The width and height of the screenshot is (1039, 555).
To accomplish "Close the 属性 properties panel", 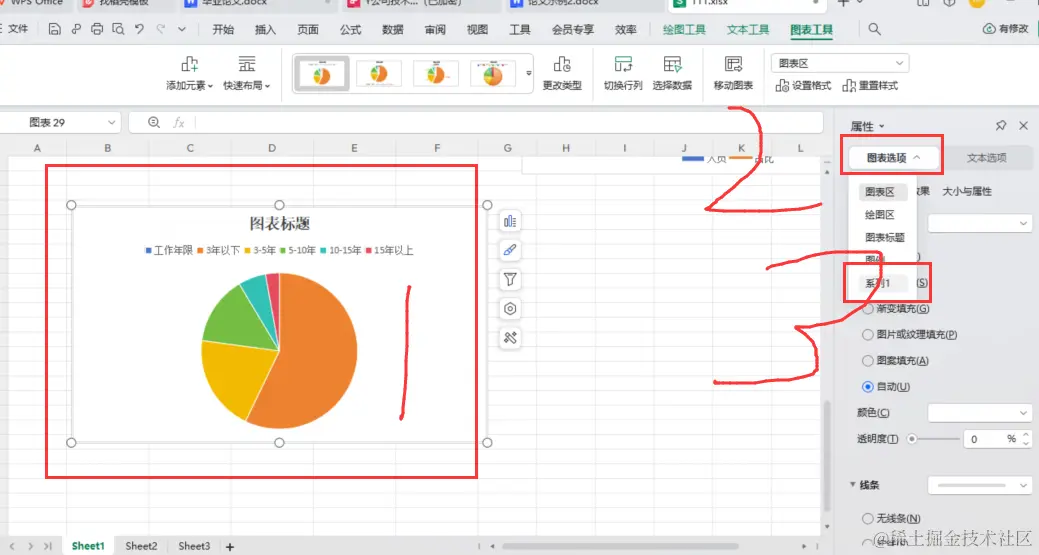I will coord(1024,125).
